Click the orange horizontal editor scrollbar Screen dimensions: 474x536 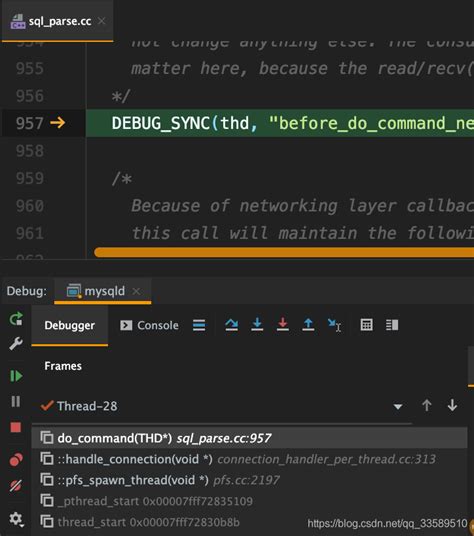click(284, 252)
